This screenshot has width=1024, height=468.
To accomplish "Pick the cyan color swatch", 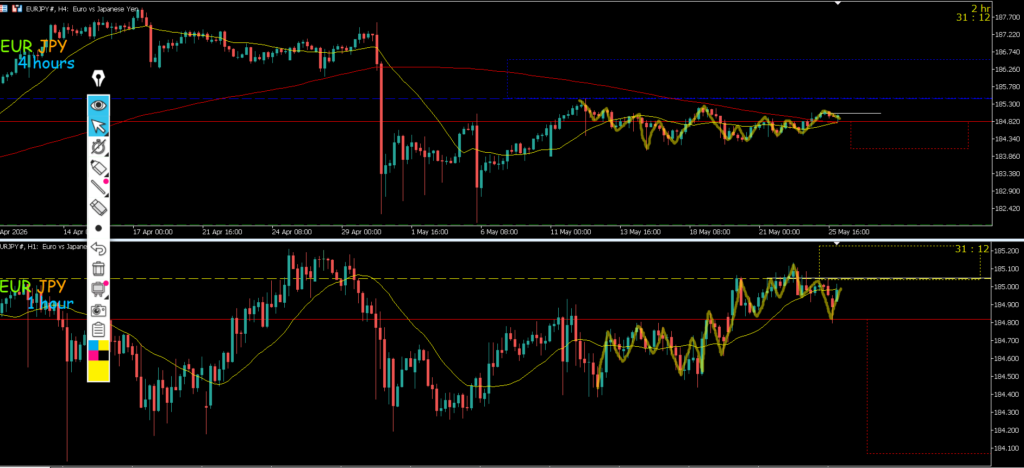I will pyautogui.click(x=93, y=345).
